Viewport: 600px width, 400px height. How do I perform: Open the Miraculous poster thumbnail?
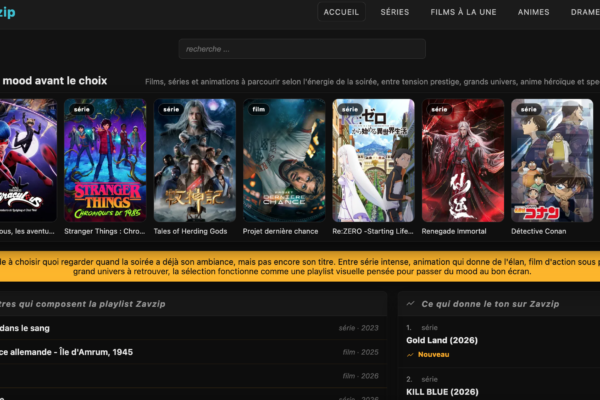(x=28, y=160)
